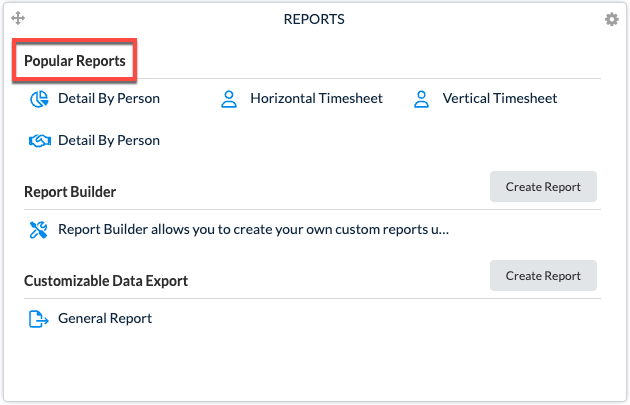The height and width of the screenshot is (405, 630).
Task: Click the handshake icon beside Detail By Person
Action: coord(40,141)
